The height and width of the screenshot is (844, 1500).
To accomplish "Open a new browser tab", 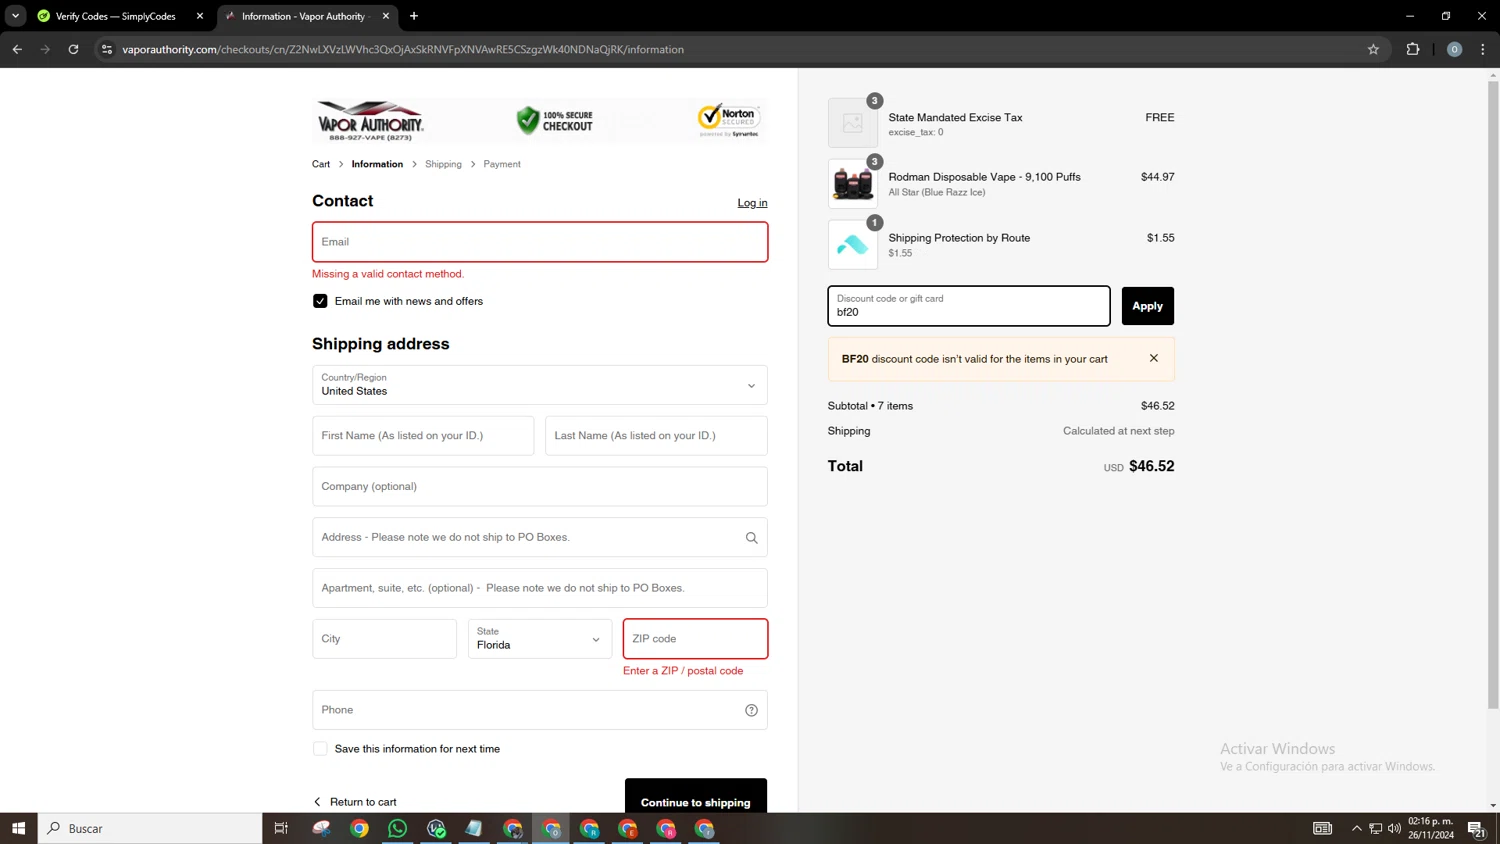I will [x=414, y=16].
